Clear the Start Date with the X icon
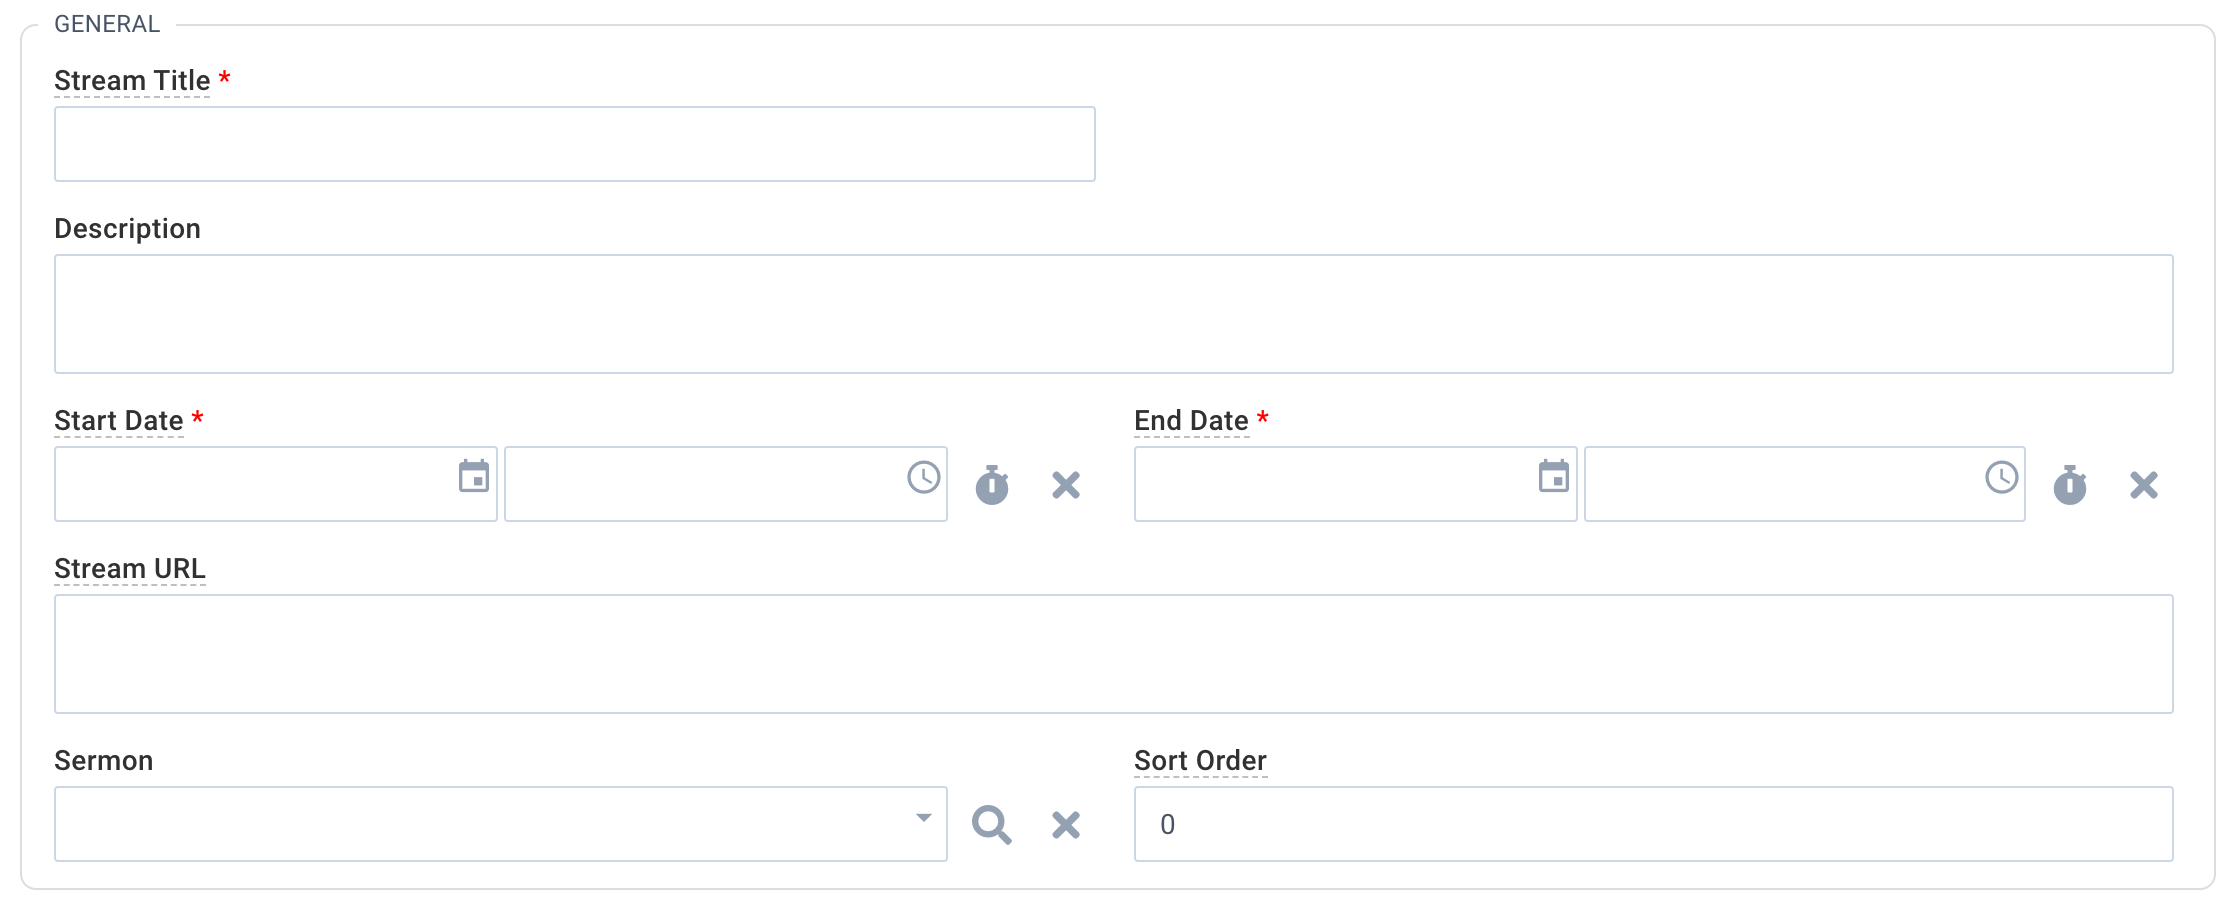2238x908 pixels. tap(1066, 485)
